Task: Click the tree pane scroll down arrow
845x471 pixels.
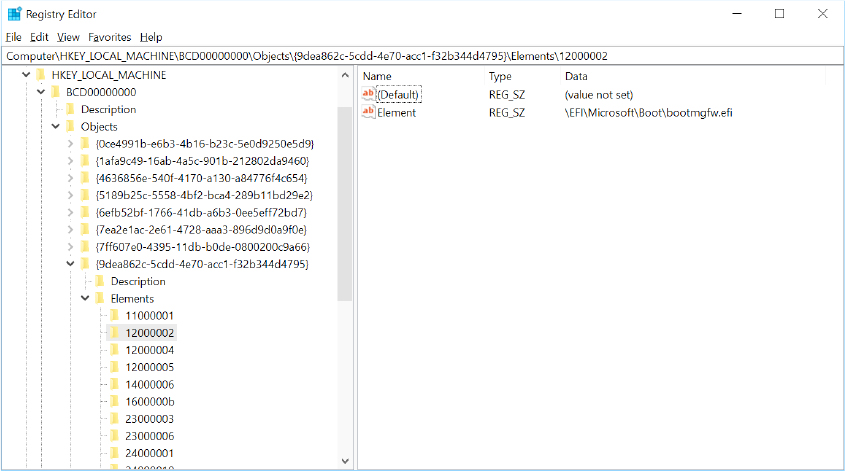Action: pos(345,462)
